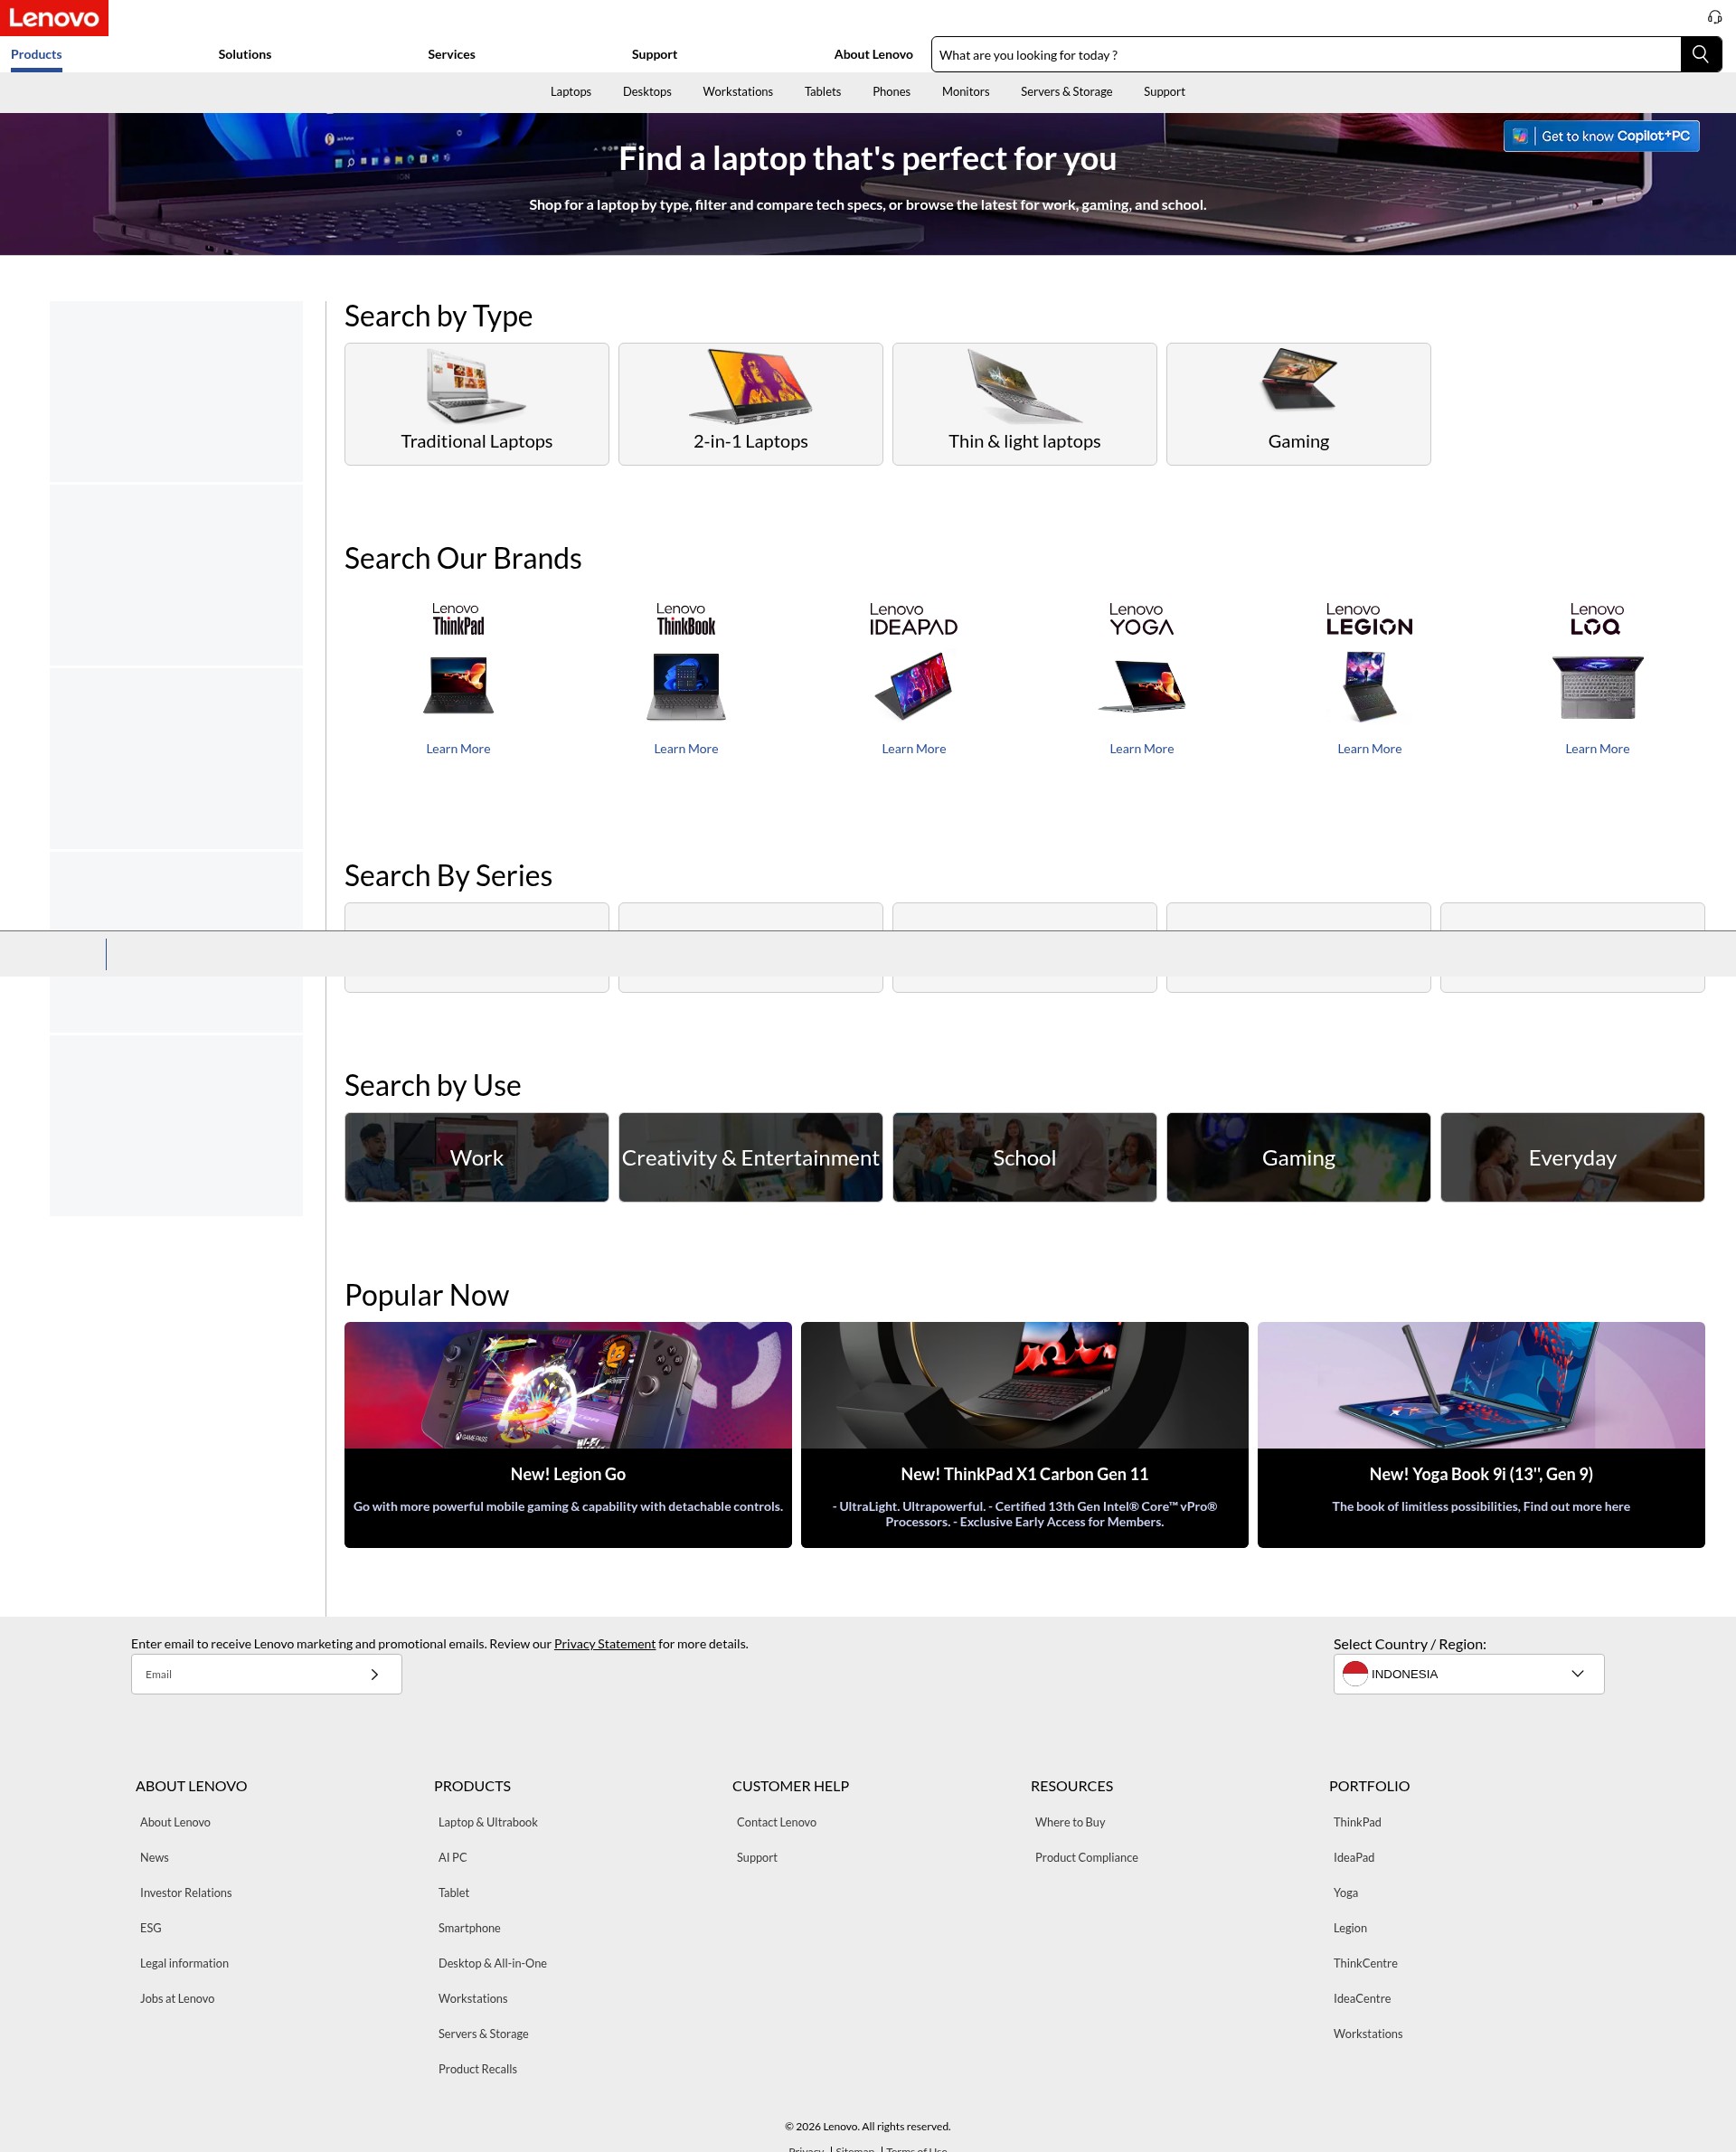Click the IdeaPad laptop image
Viewport: 1736px width, 2152px height.
tap(913, 686)
